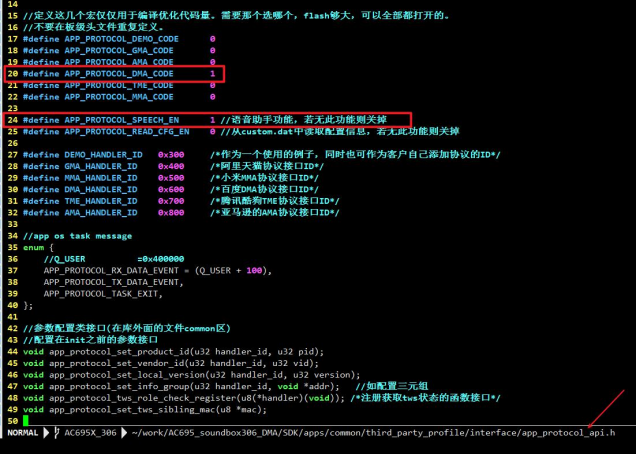The width and height of the screenshot is (636, 454).
Task: Click DEMO_HANDLER_ID macro name
Action: point(103,155)
